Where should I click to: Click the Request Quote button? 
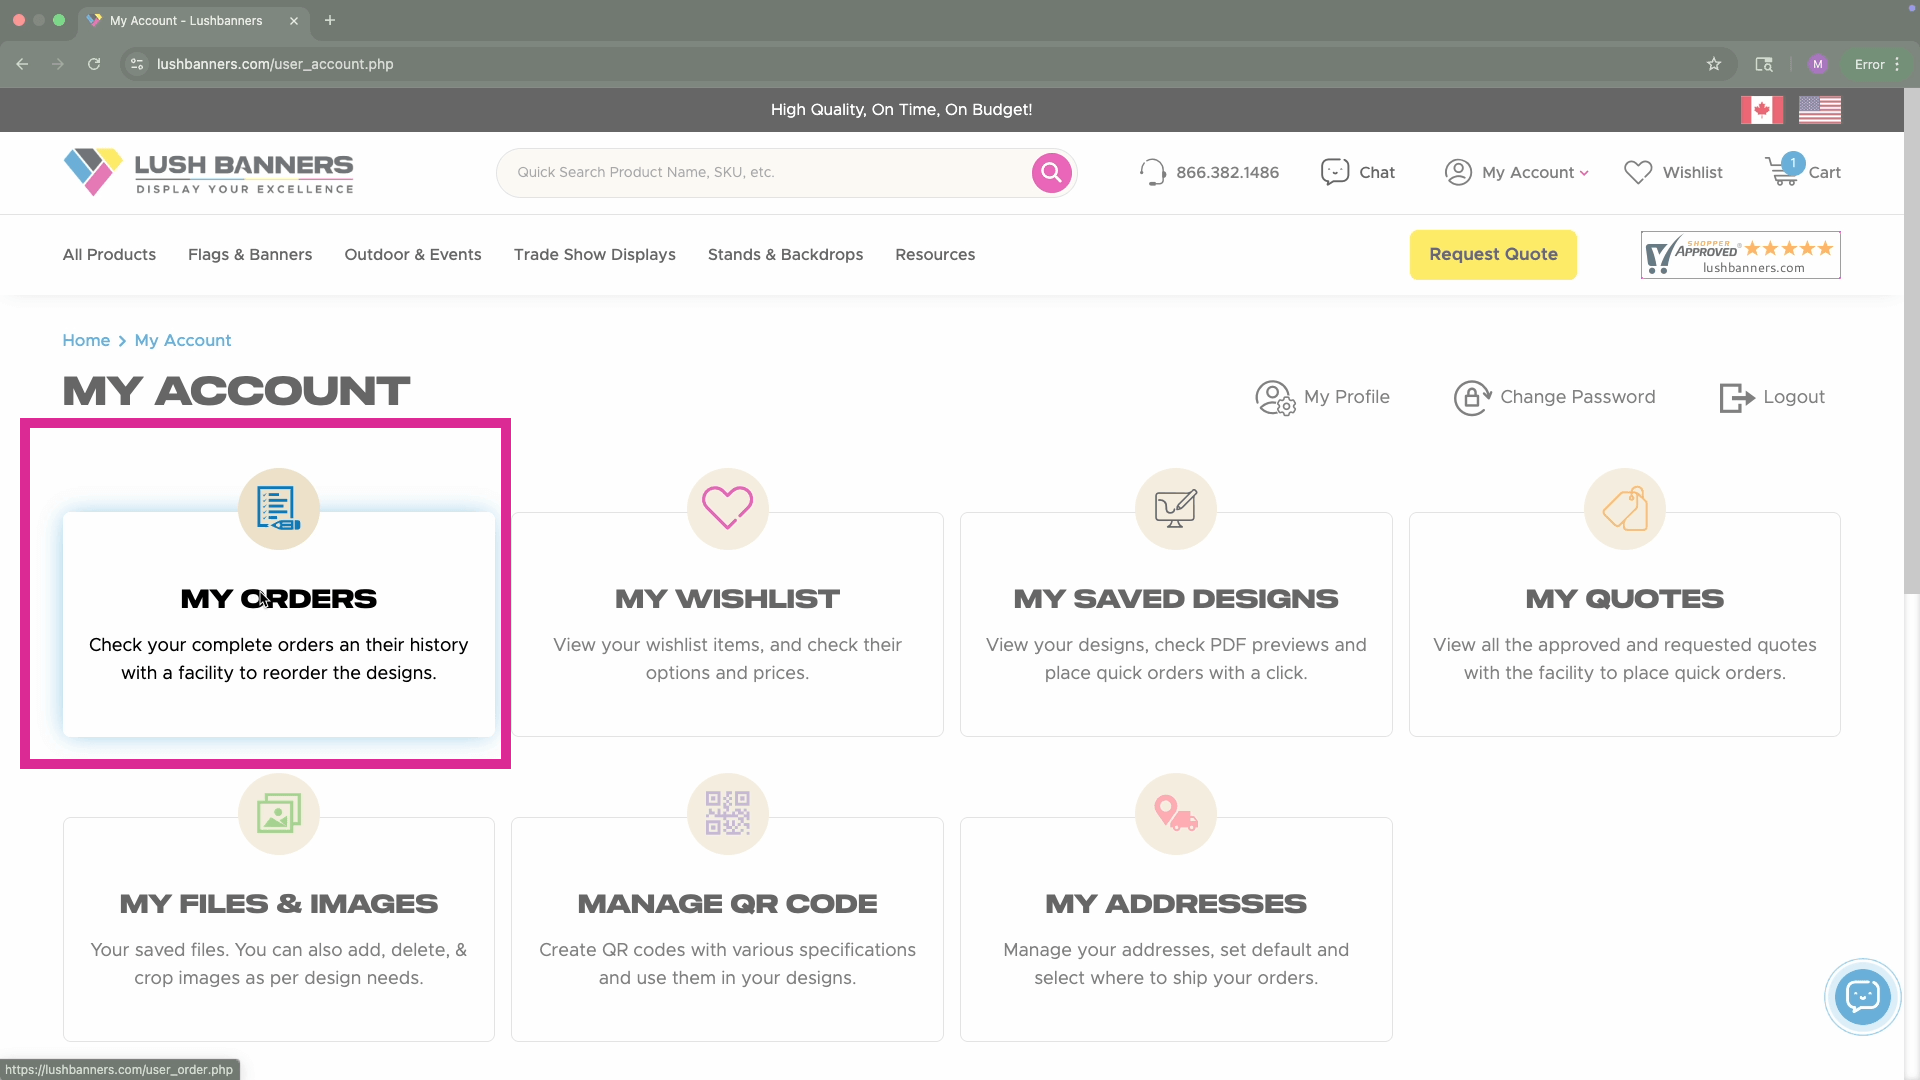click(1492, 255)
